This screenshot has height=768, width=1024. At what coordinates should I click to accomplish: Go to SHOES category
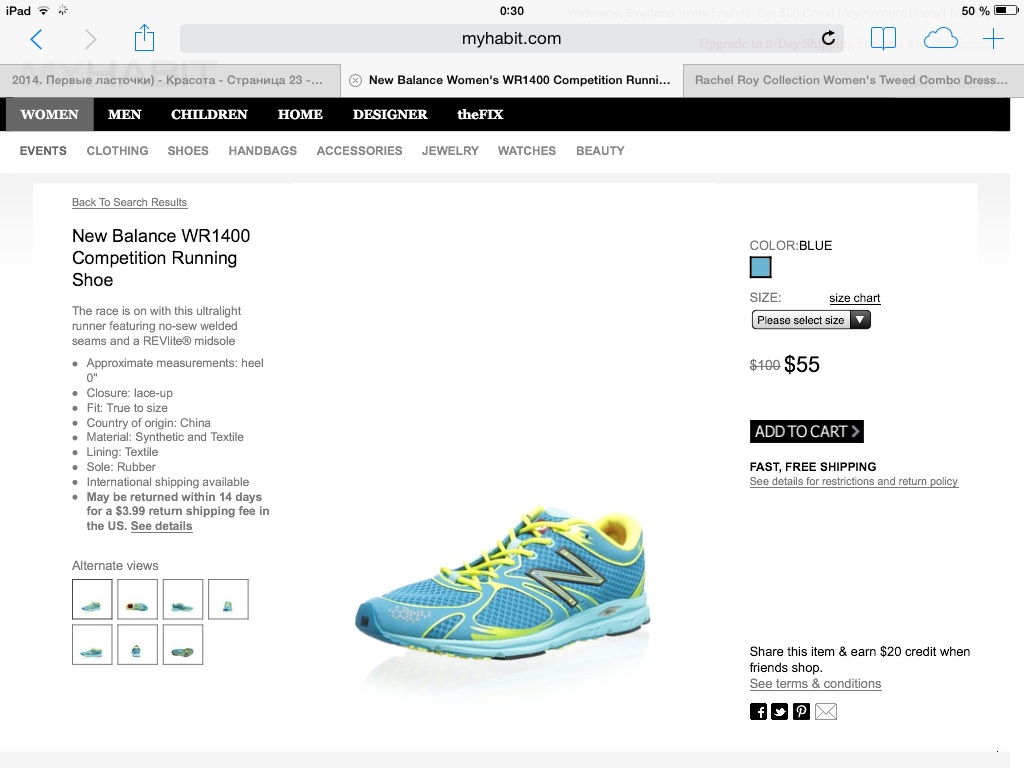(x=188, y=151)
